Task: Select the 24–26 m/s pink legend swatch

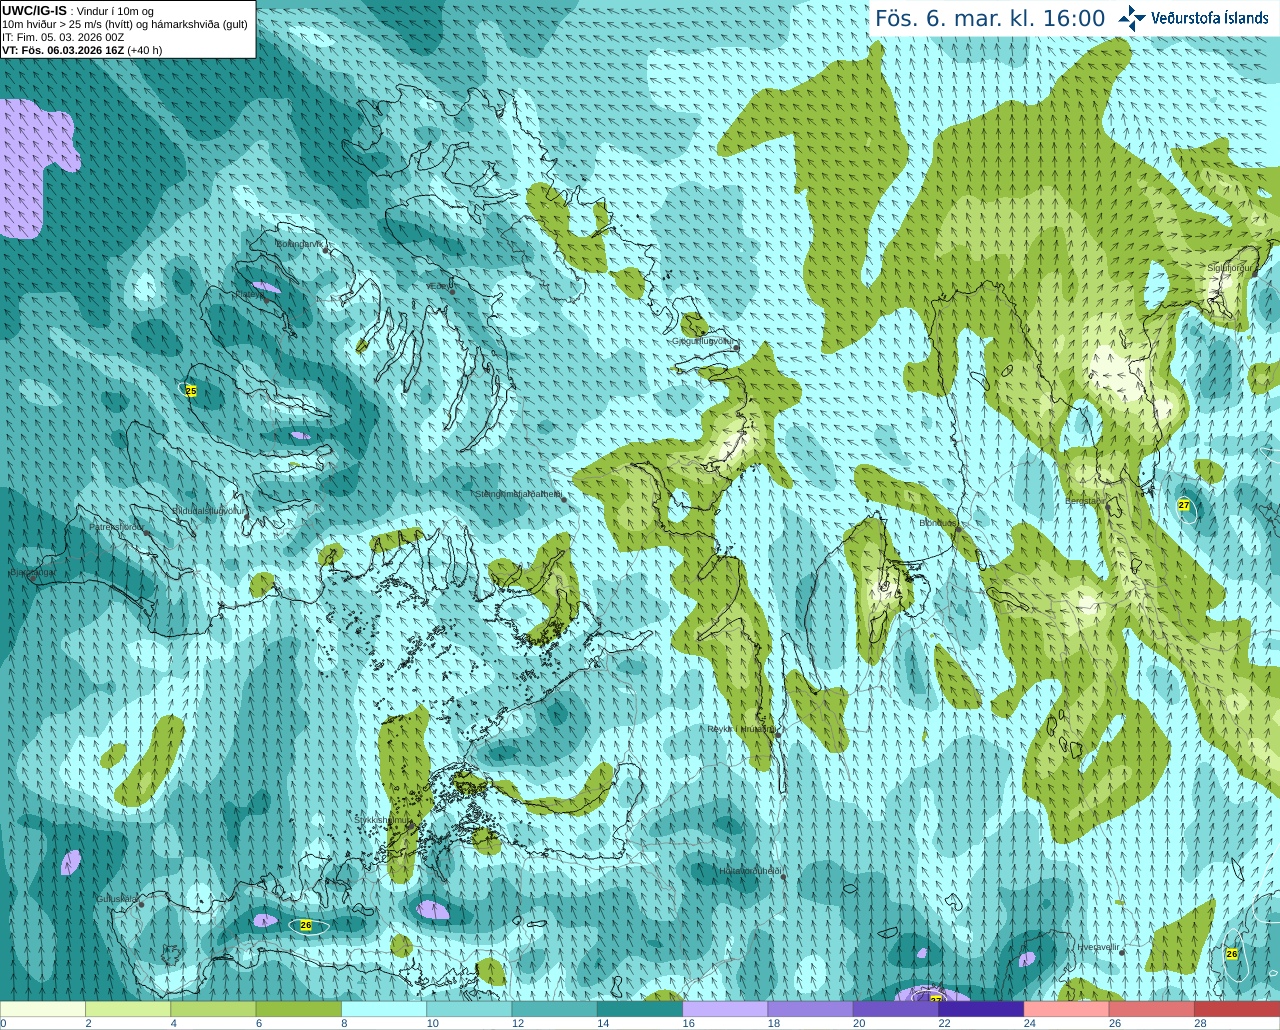Action: pyautogui.click(x=1067, y=1009)
